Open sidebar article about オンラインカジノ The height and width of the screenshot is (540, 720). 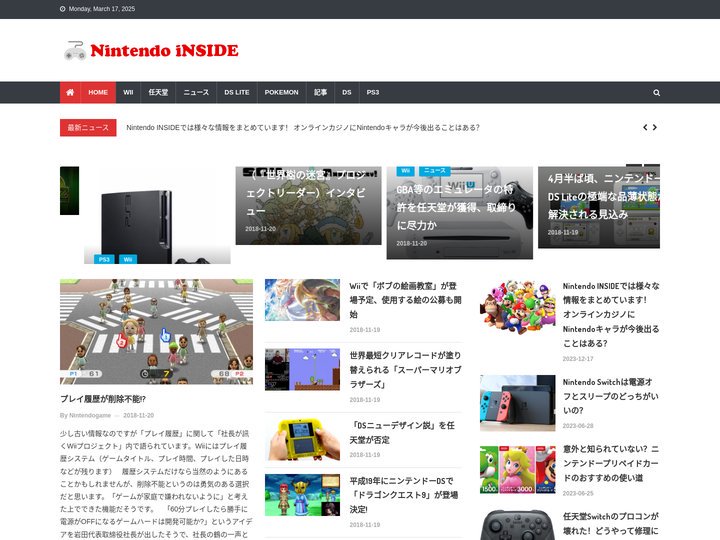pyautogui.click(x=611, y=315)
